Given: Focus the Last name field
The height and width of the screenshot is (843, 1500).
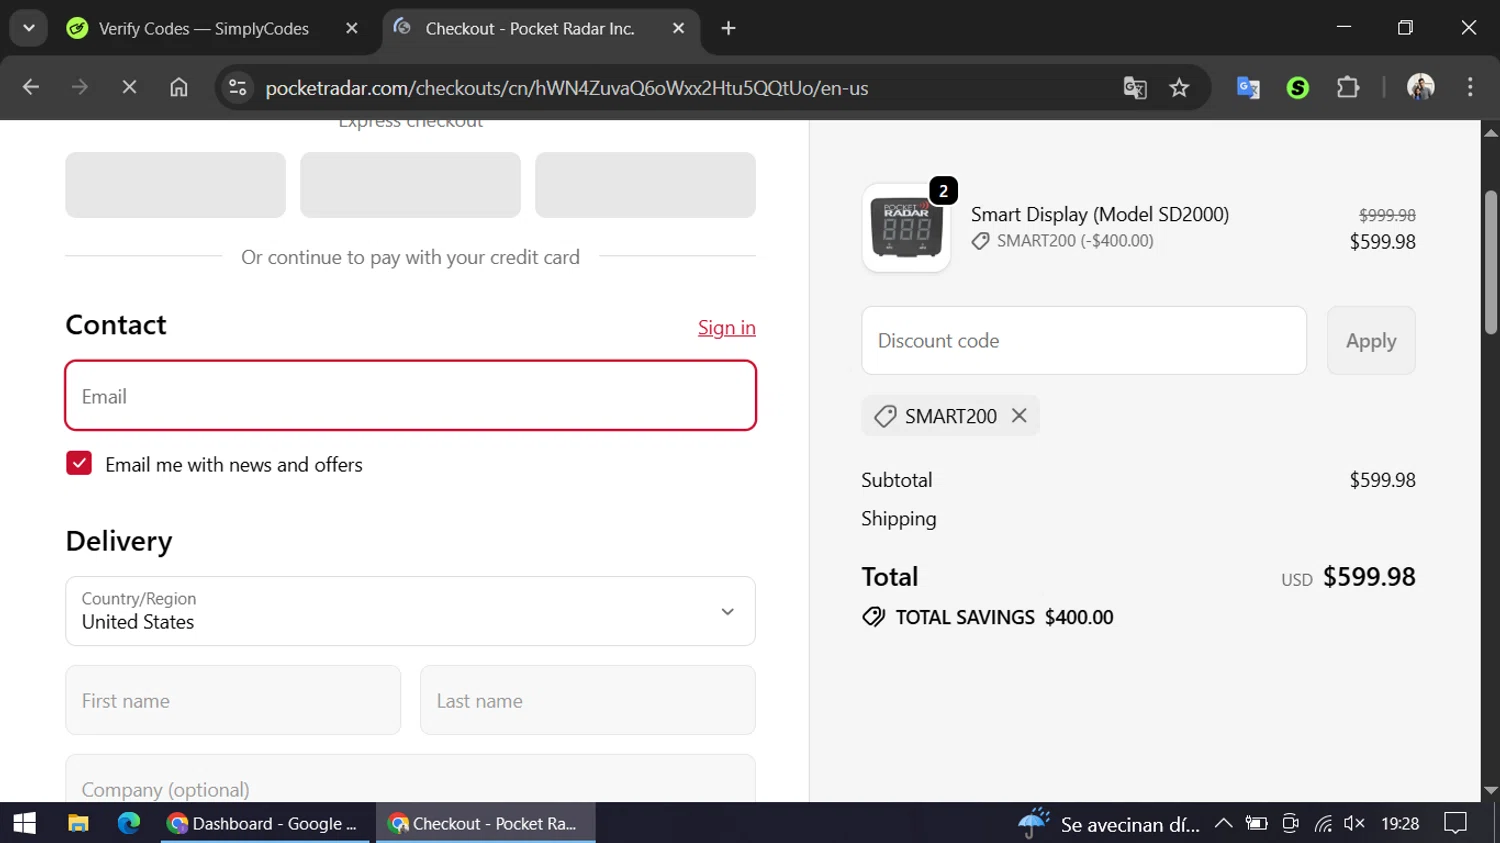Looking at the screenshot, I should [x=588, y=701].
